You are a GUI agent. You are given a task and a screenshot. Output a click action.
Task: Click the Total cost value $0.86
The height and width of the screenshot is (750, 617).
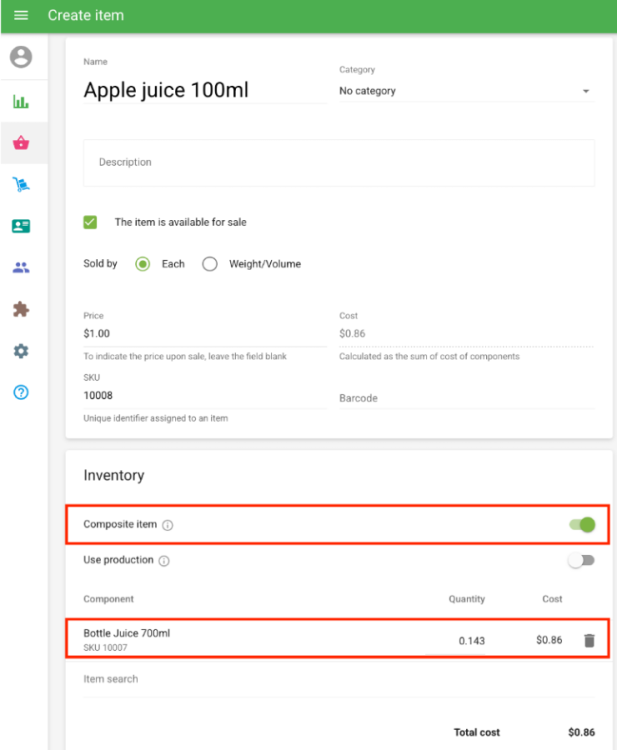[x=581, y=732]
